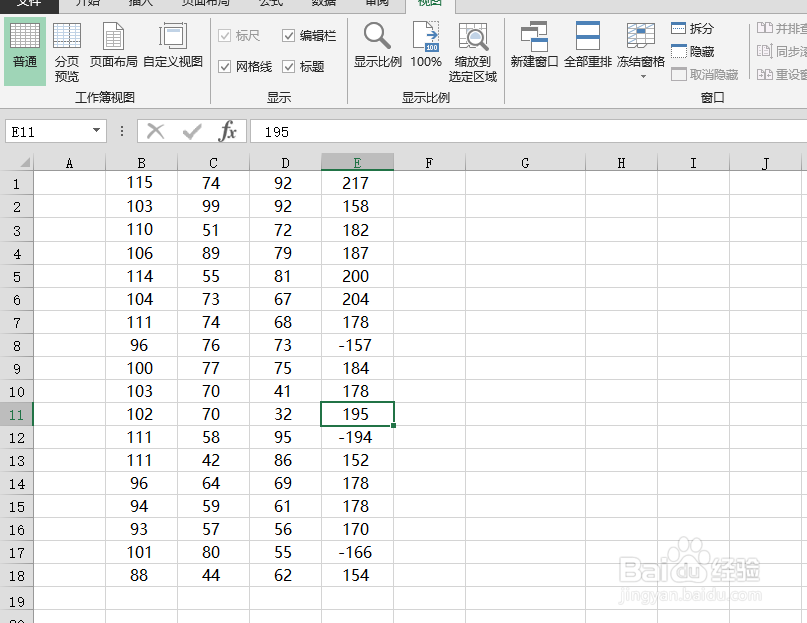Click Unhide window (取消隐藏)
Viewport: 807px width, 623px height.
[x=705, y=75]
